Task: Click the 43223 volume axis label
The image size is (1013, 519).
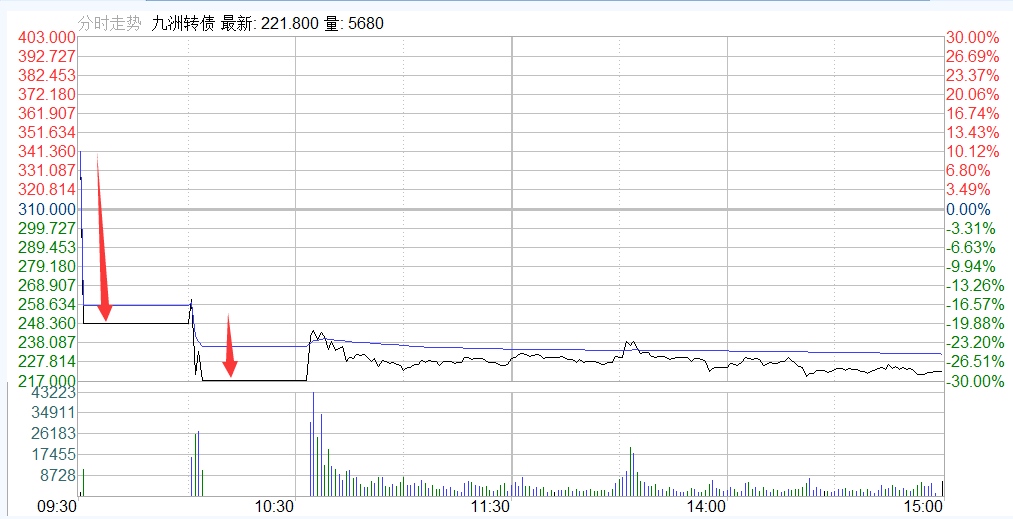Action: pyautogui.click(x=56, y=394)
